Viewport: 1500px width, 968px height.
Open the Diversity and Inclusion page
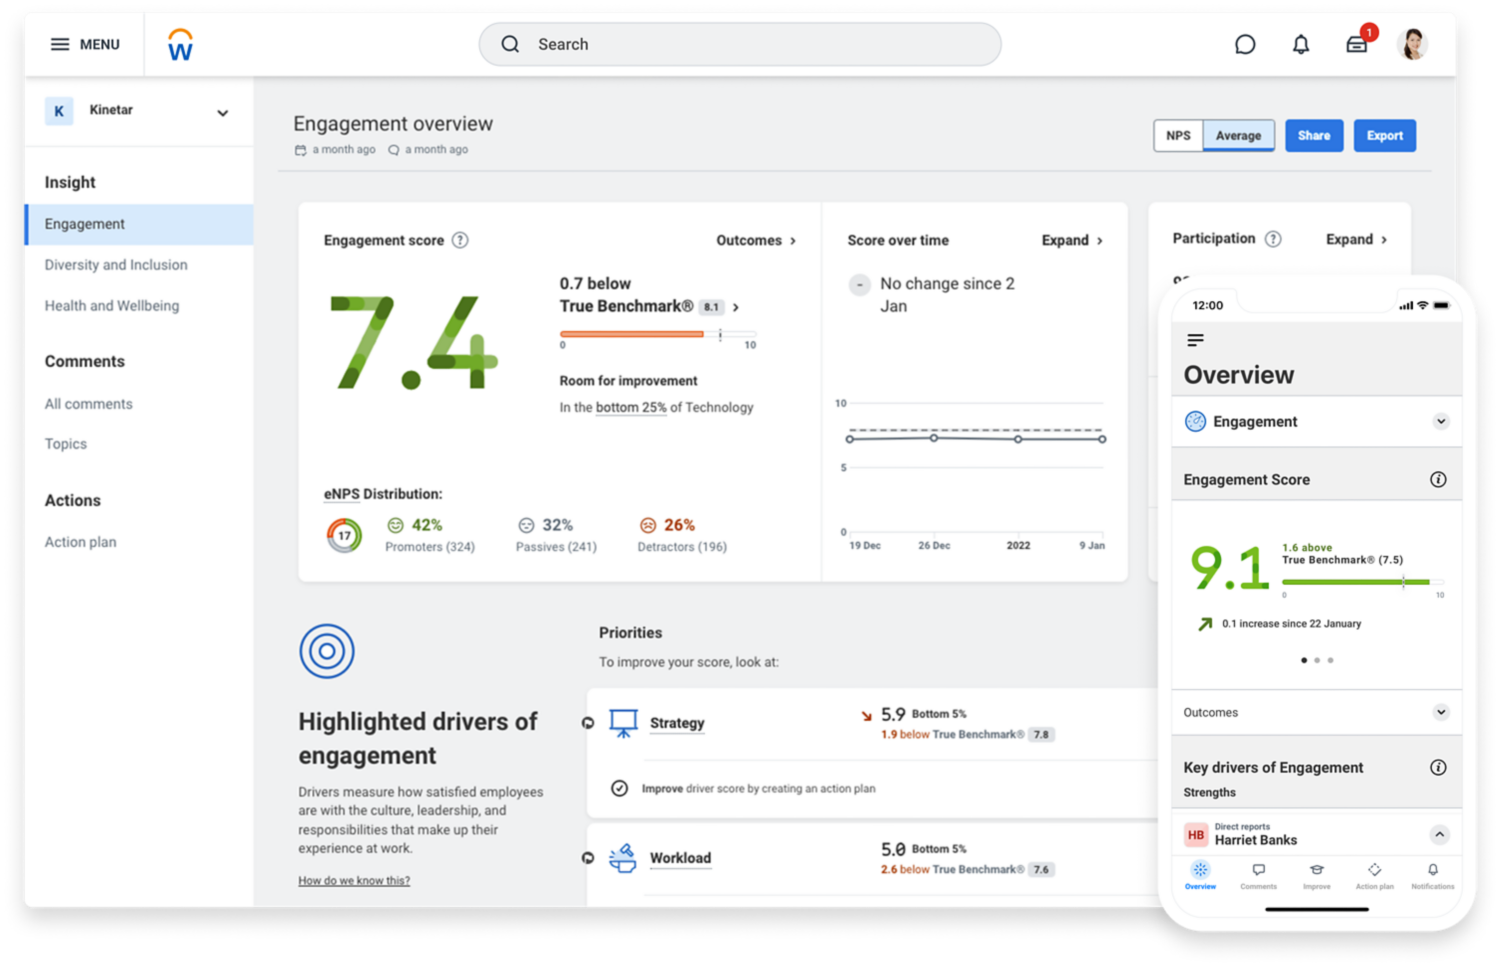pos(115,265)
